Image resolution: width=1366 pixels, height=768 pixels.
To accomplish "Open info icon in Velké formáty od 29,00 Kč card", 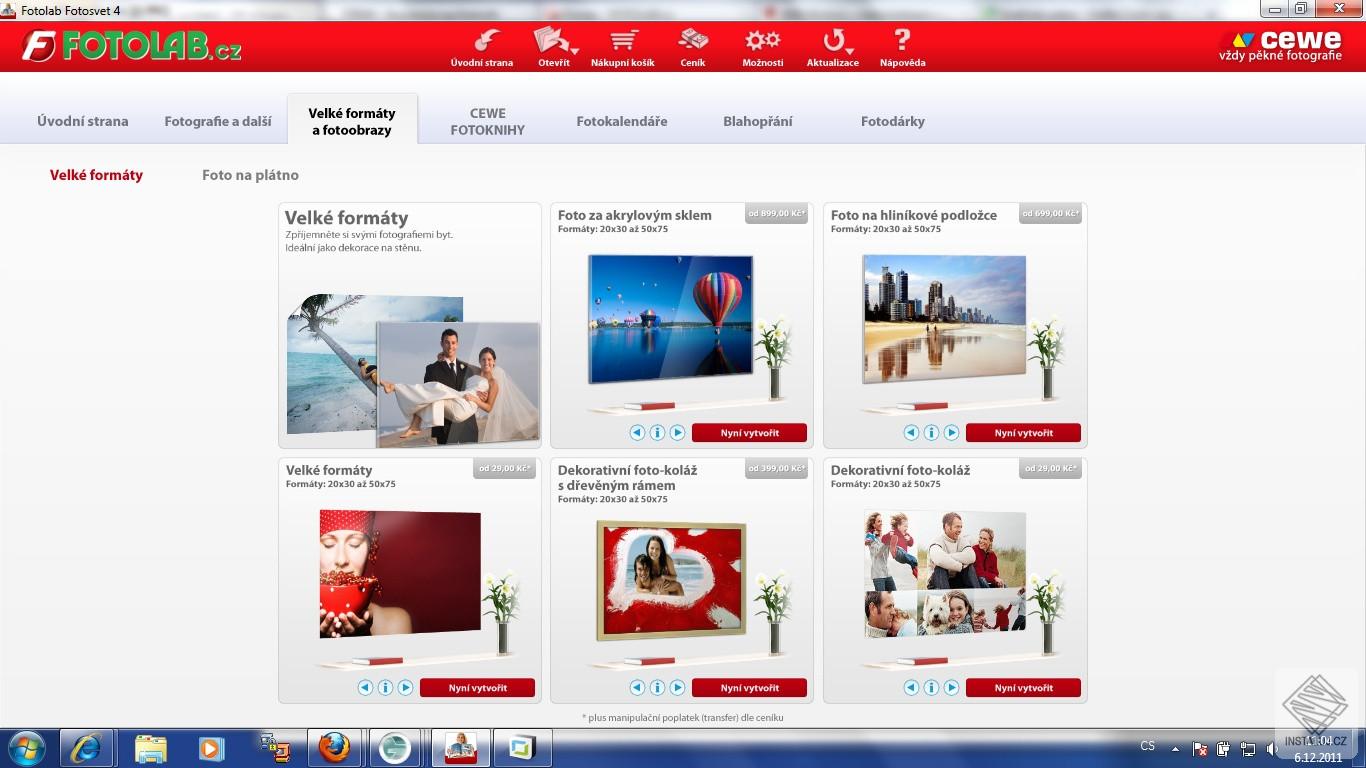I will point(385,688).
